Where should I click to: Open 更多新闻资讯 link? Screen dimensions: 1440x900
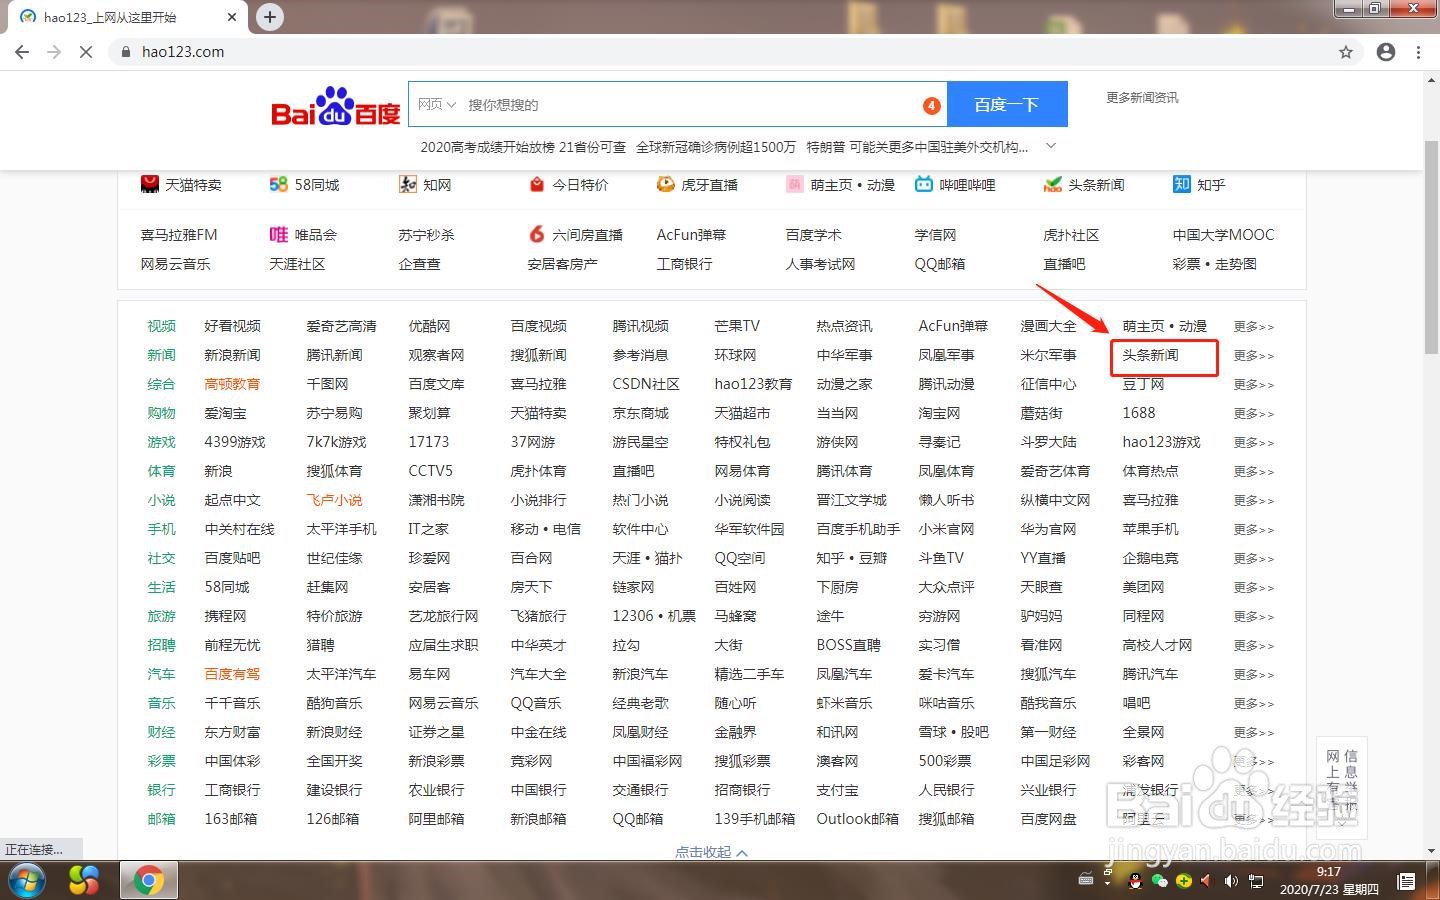coord(1142,97)
